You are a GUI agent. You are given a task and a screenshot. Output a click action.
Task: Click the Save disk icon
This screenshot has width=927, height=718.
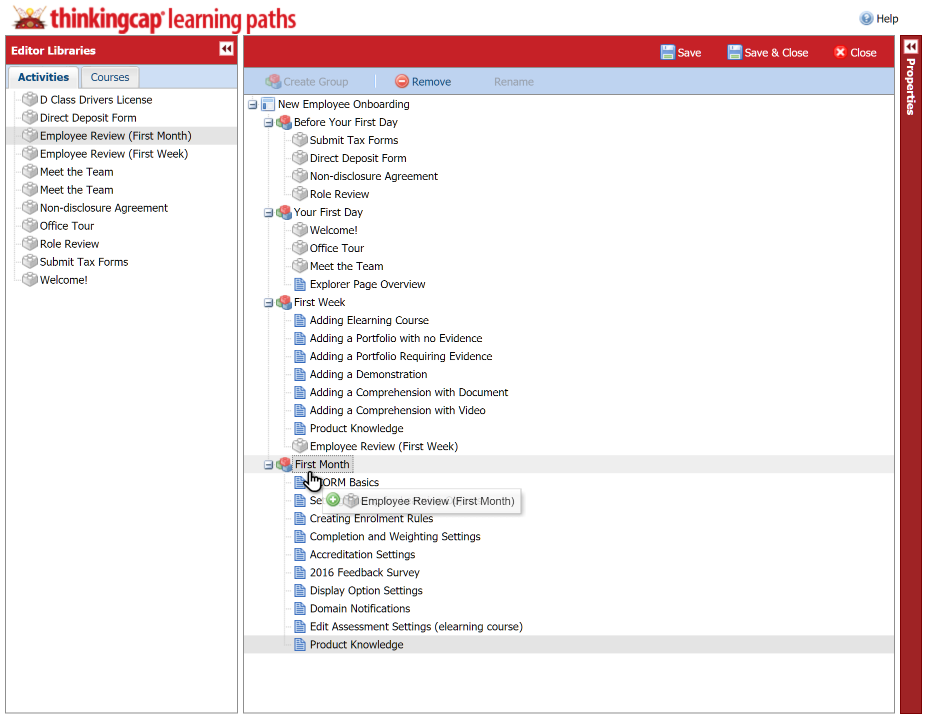click(667, 52)
